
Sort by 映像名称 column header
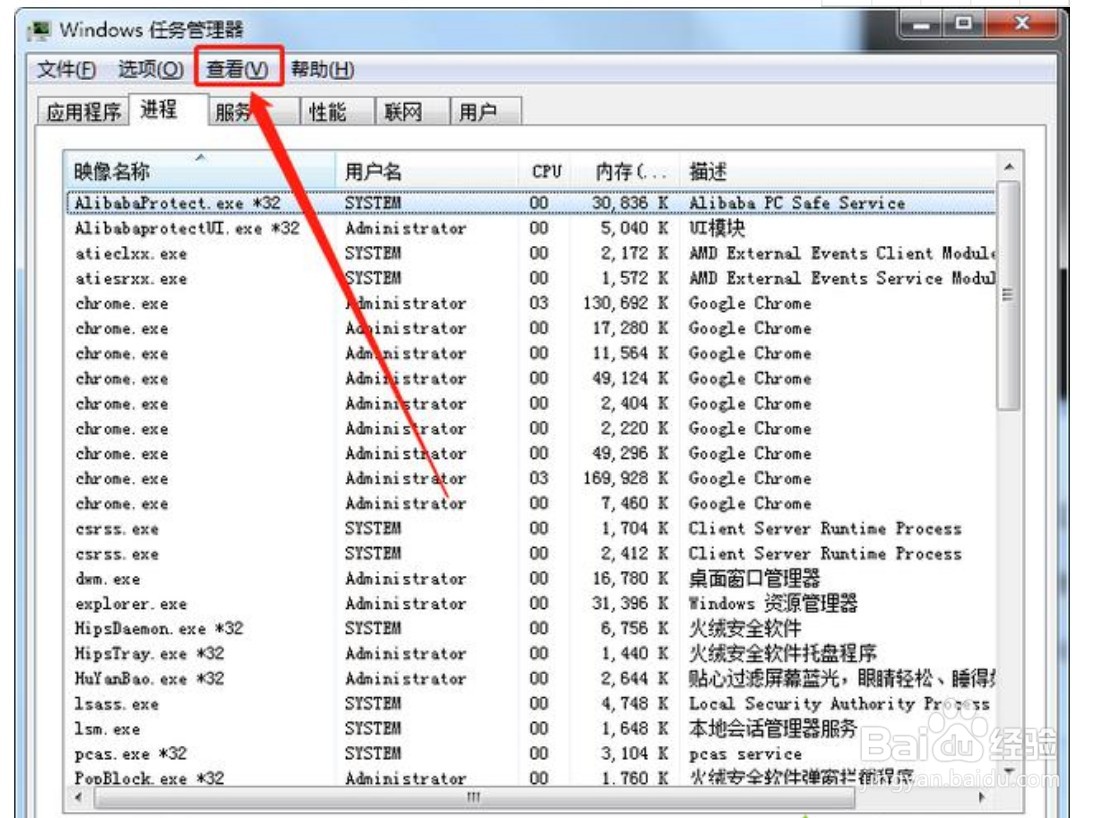pos(200,171)
